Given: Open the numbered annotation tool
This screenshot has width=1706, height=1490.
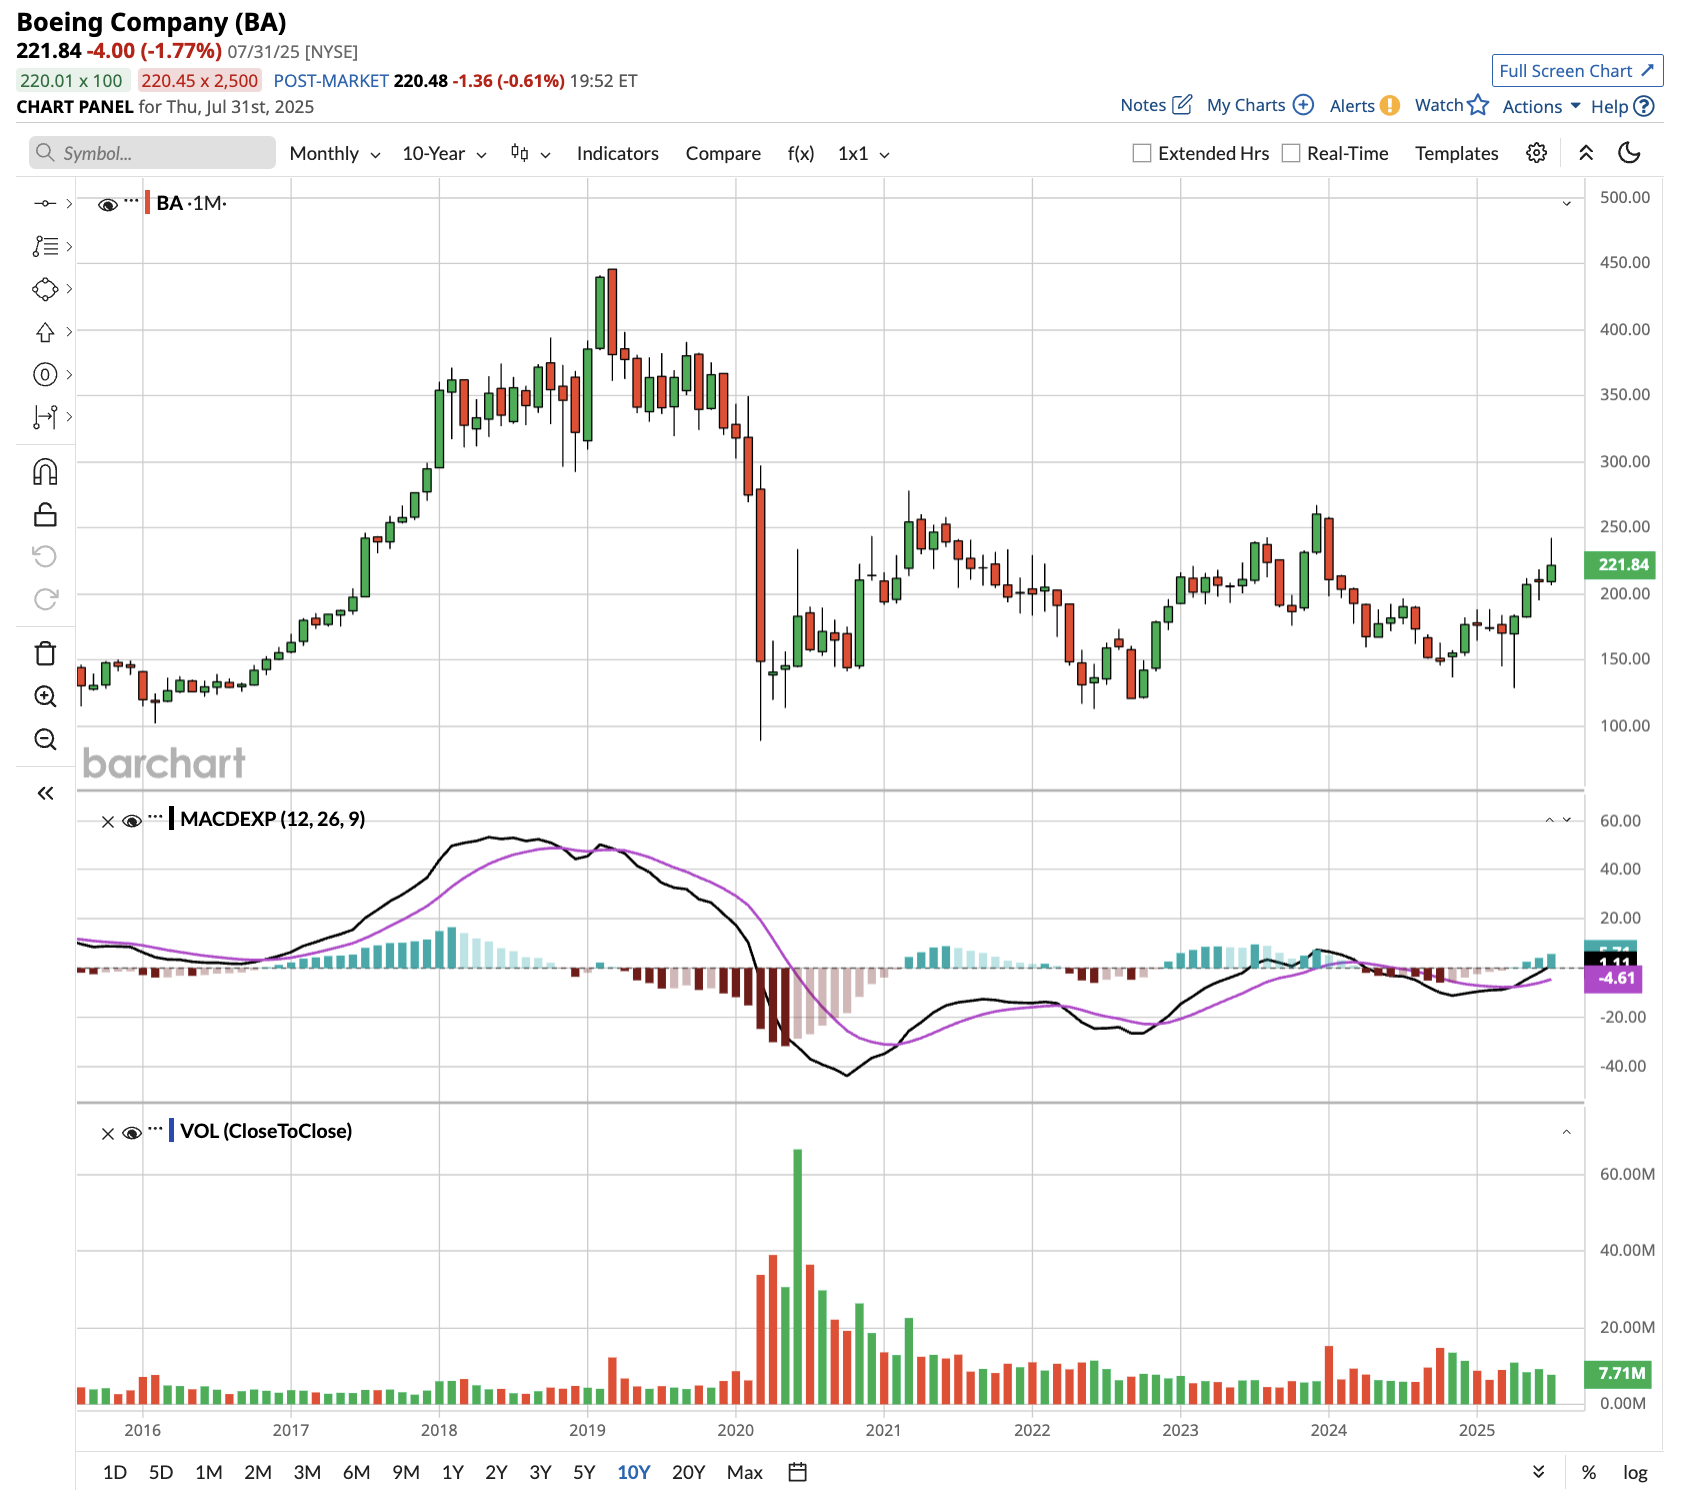Looking at the screenshot, I should click(45, 375).
